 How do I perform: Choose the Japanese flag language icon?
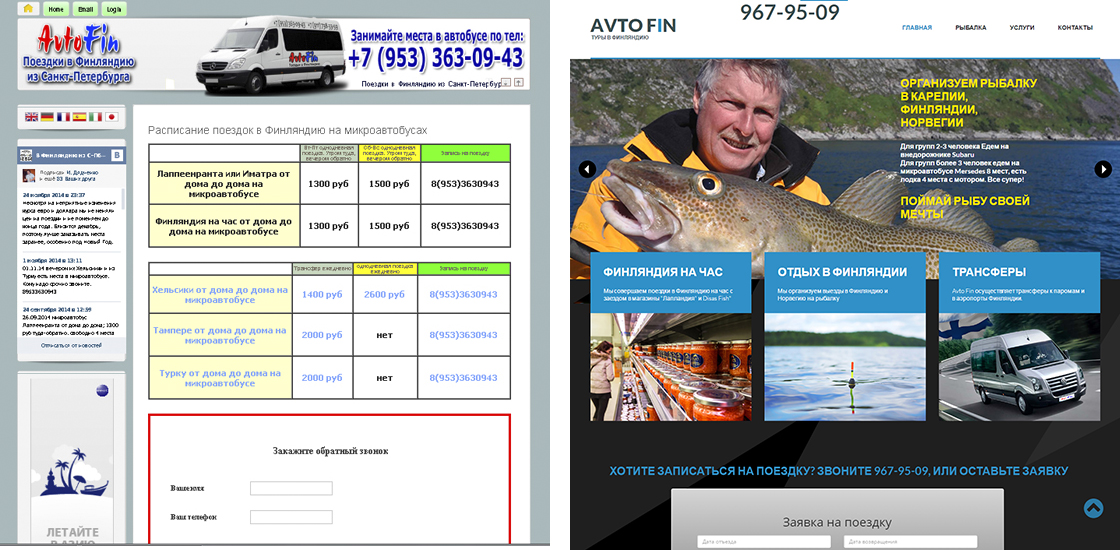111,117
